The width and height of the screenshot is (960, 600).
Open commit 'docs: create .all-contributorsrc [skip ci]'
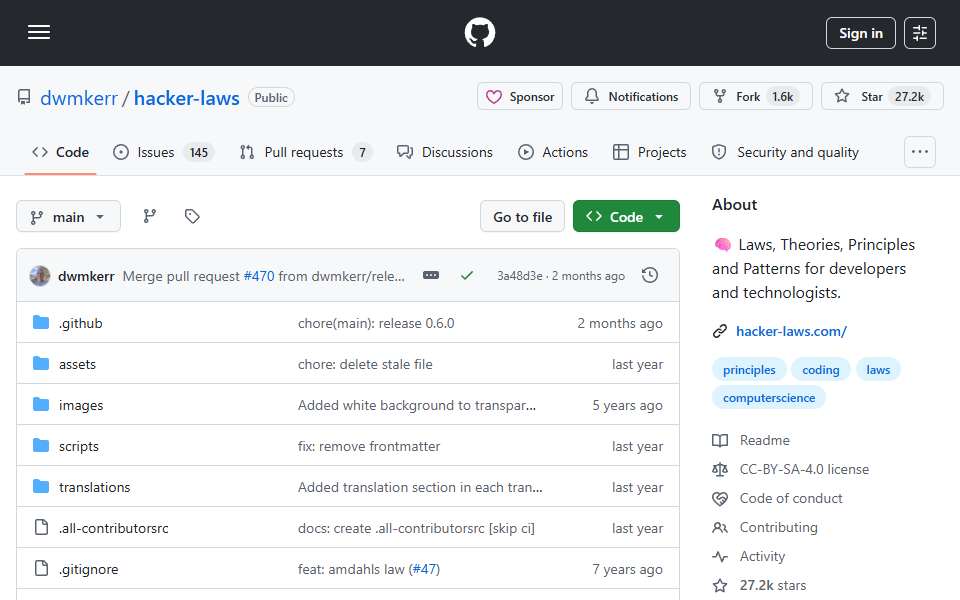click(x=416, y=528)
